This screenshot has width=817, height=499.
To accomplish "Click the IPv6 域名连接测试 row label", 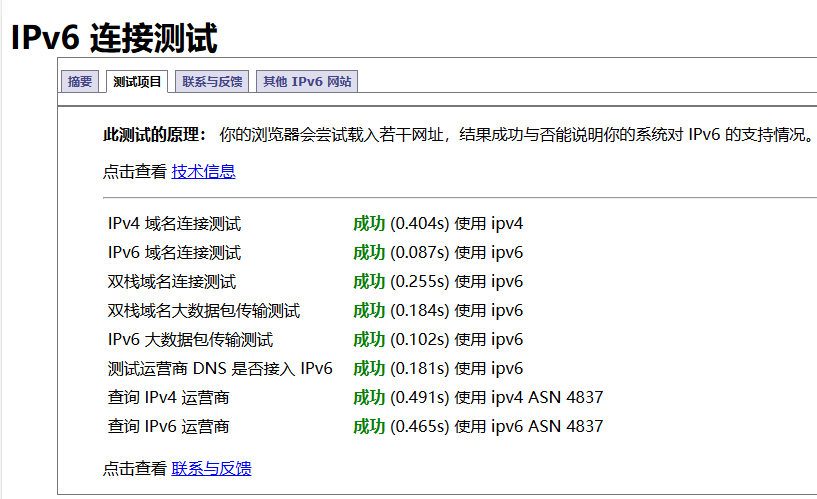I will click(174, 253).
